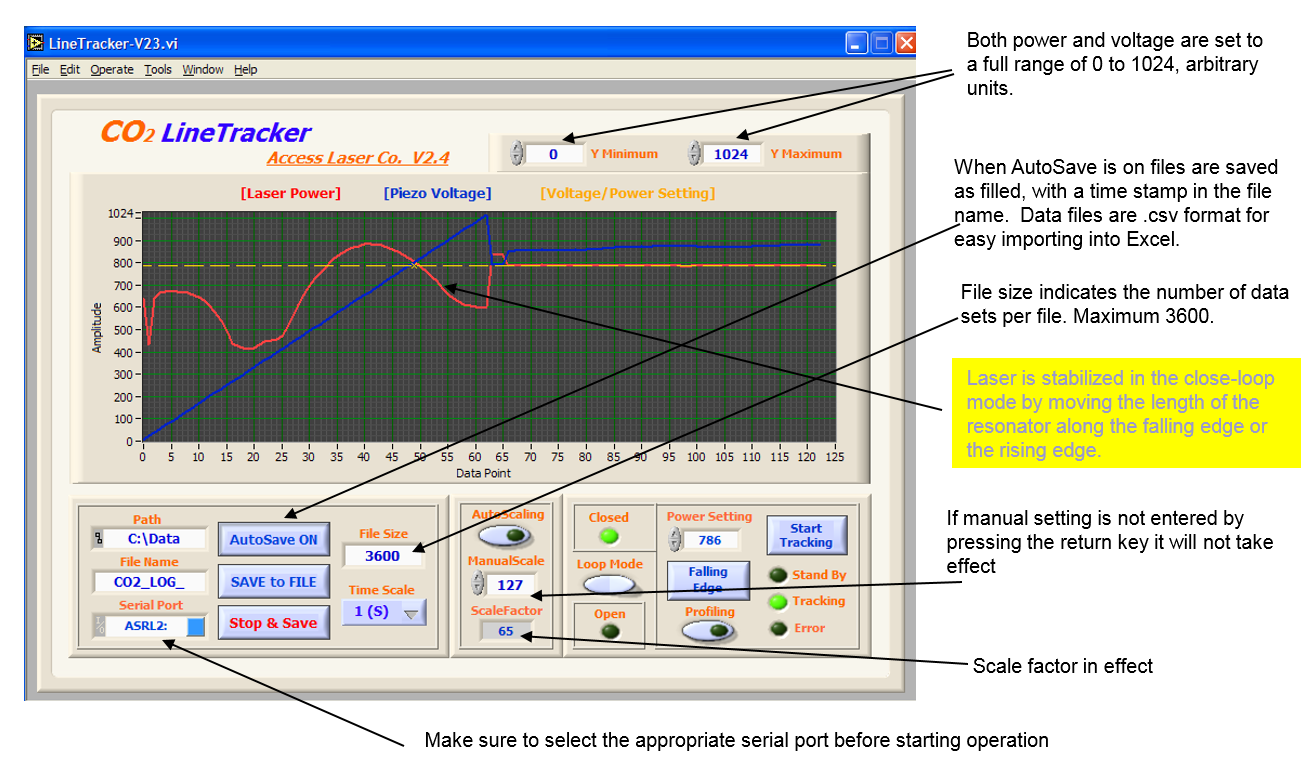Open the ASRL2 serial port selector
Image resolution: width=1301 pixels, height=781 pixels.
click(195, 628)
